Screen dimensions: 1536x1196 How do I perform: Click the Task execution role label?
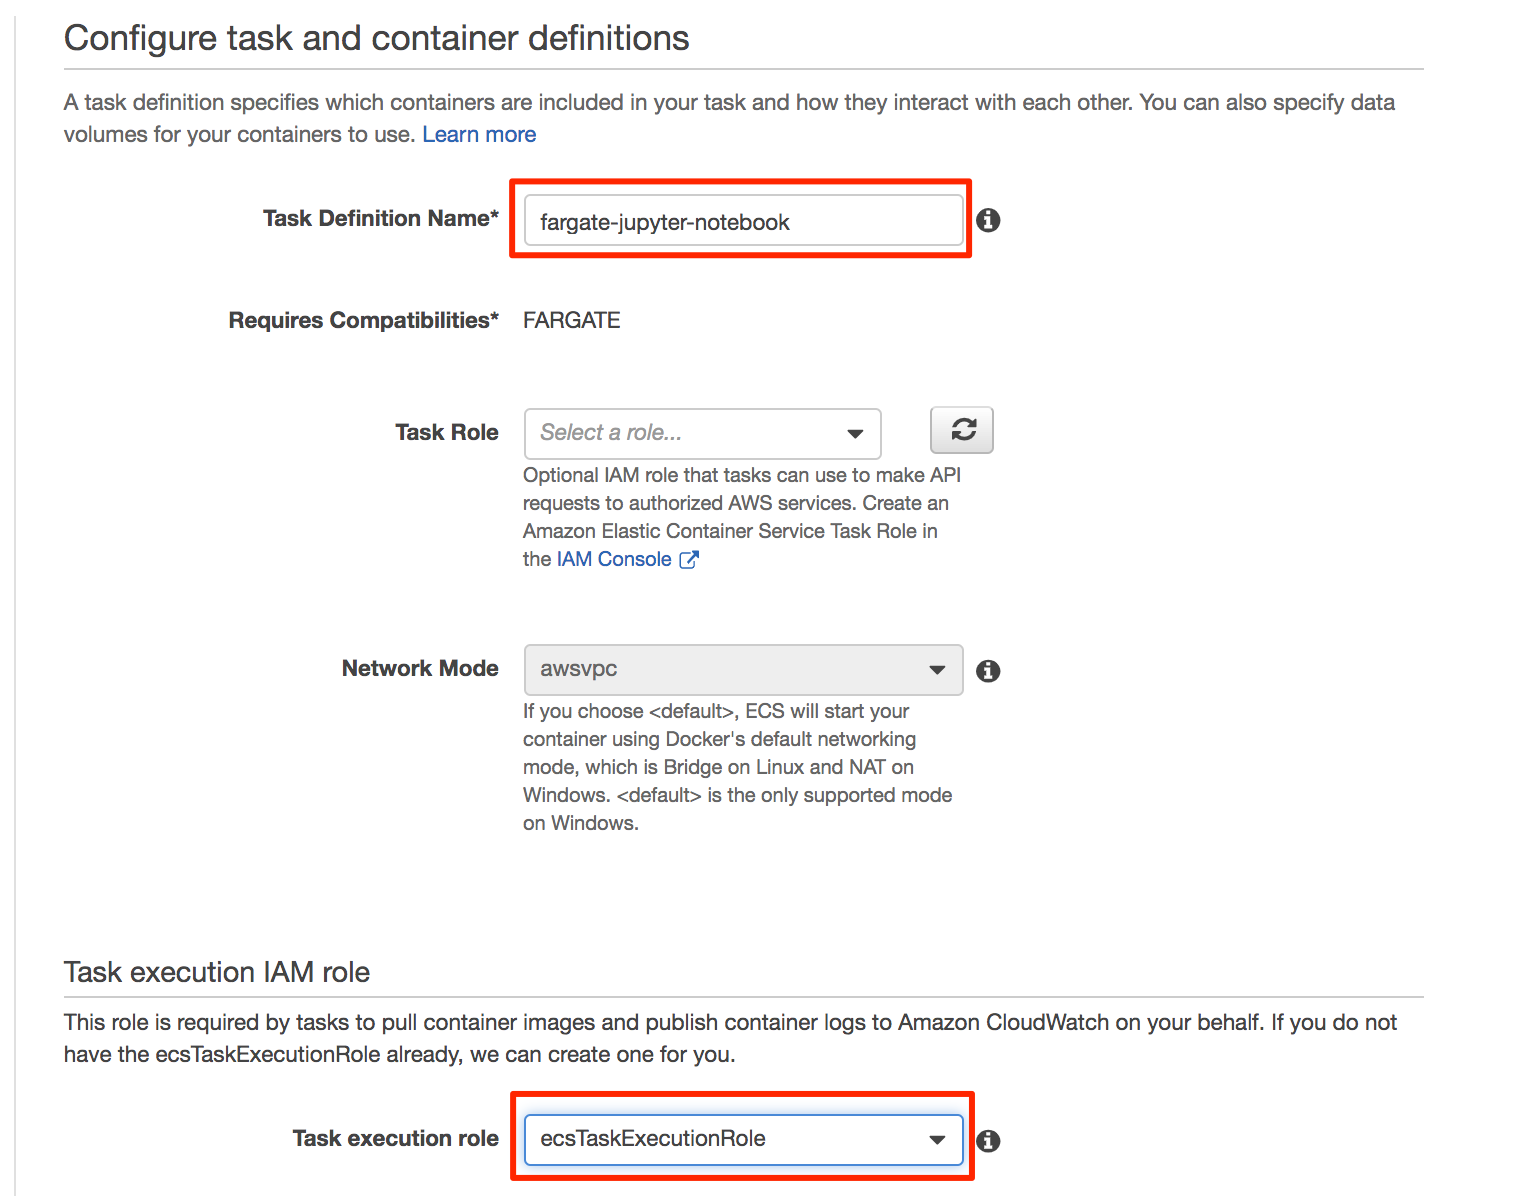coord(396,1138)
